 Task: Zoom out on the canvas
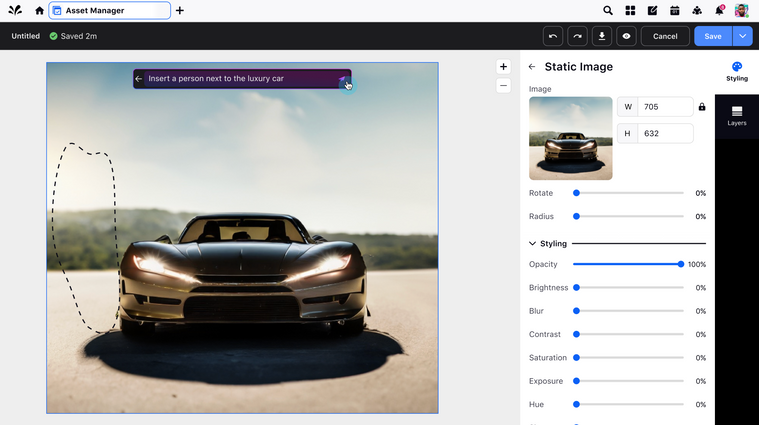click(x=503, y=86)
